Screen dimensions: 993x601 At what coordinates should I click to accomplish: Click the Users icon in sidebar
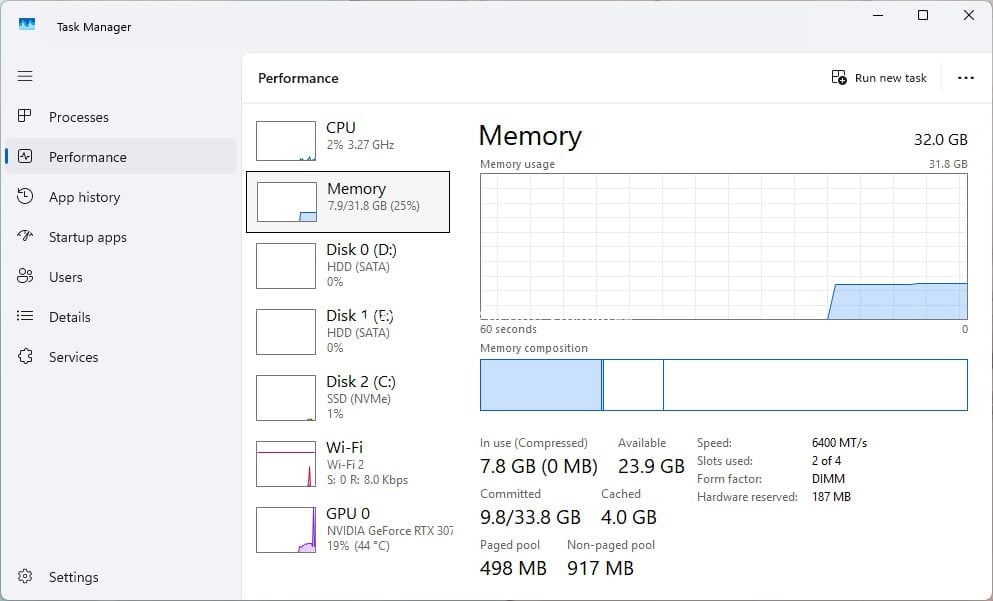pyautogui.click(x=26, y=277)
